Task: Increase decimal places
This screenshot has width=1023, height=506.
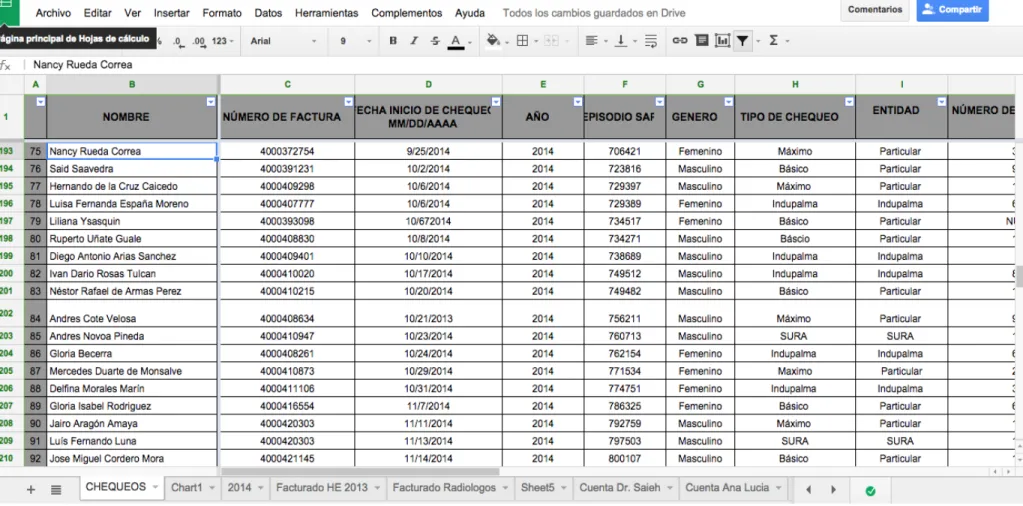Action: 200,41
